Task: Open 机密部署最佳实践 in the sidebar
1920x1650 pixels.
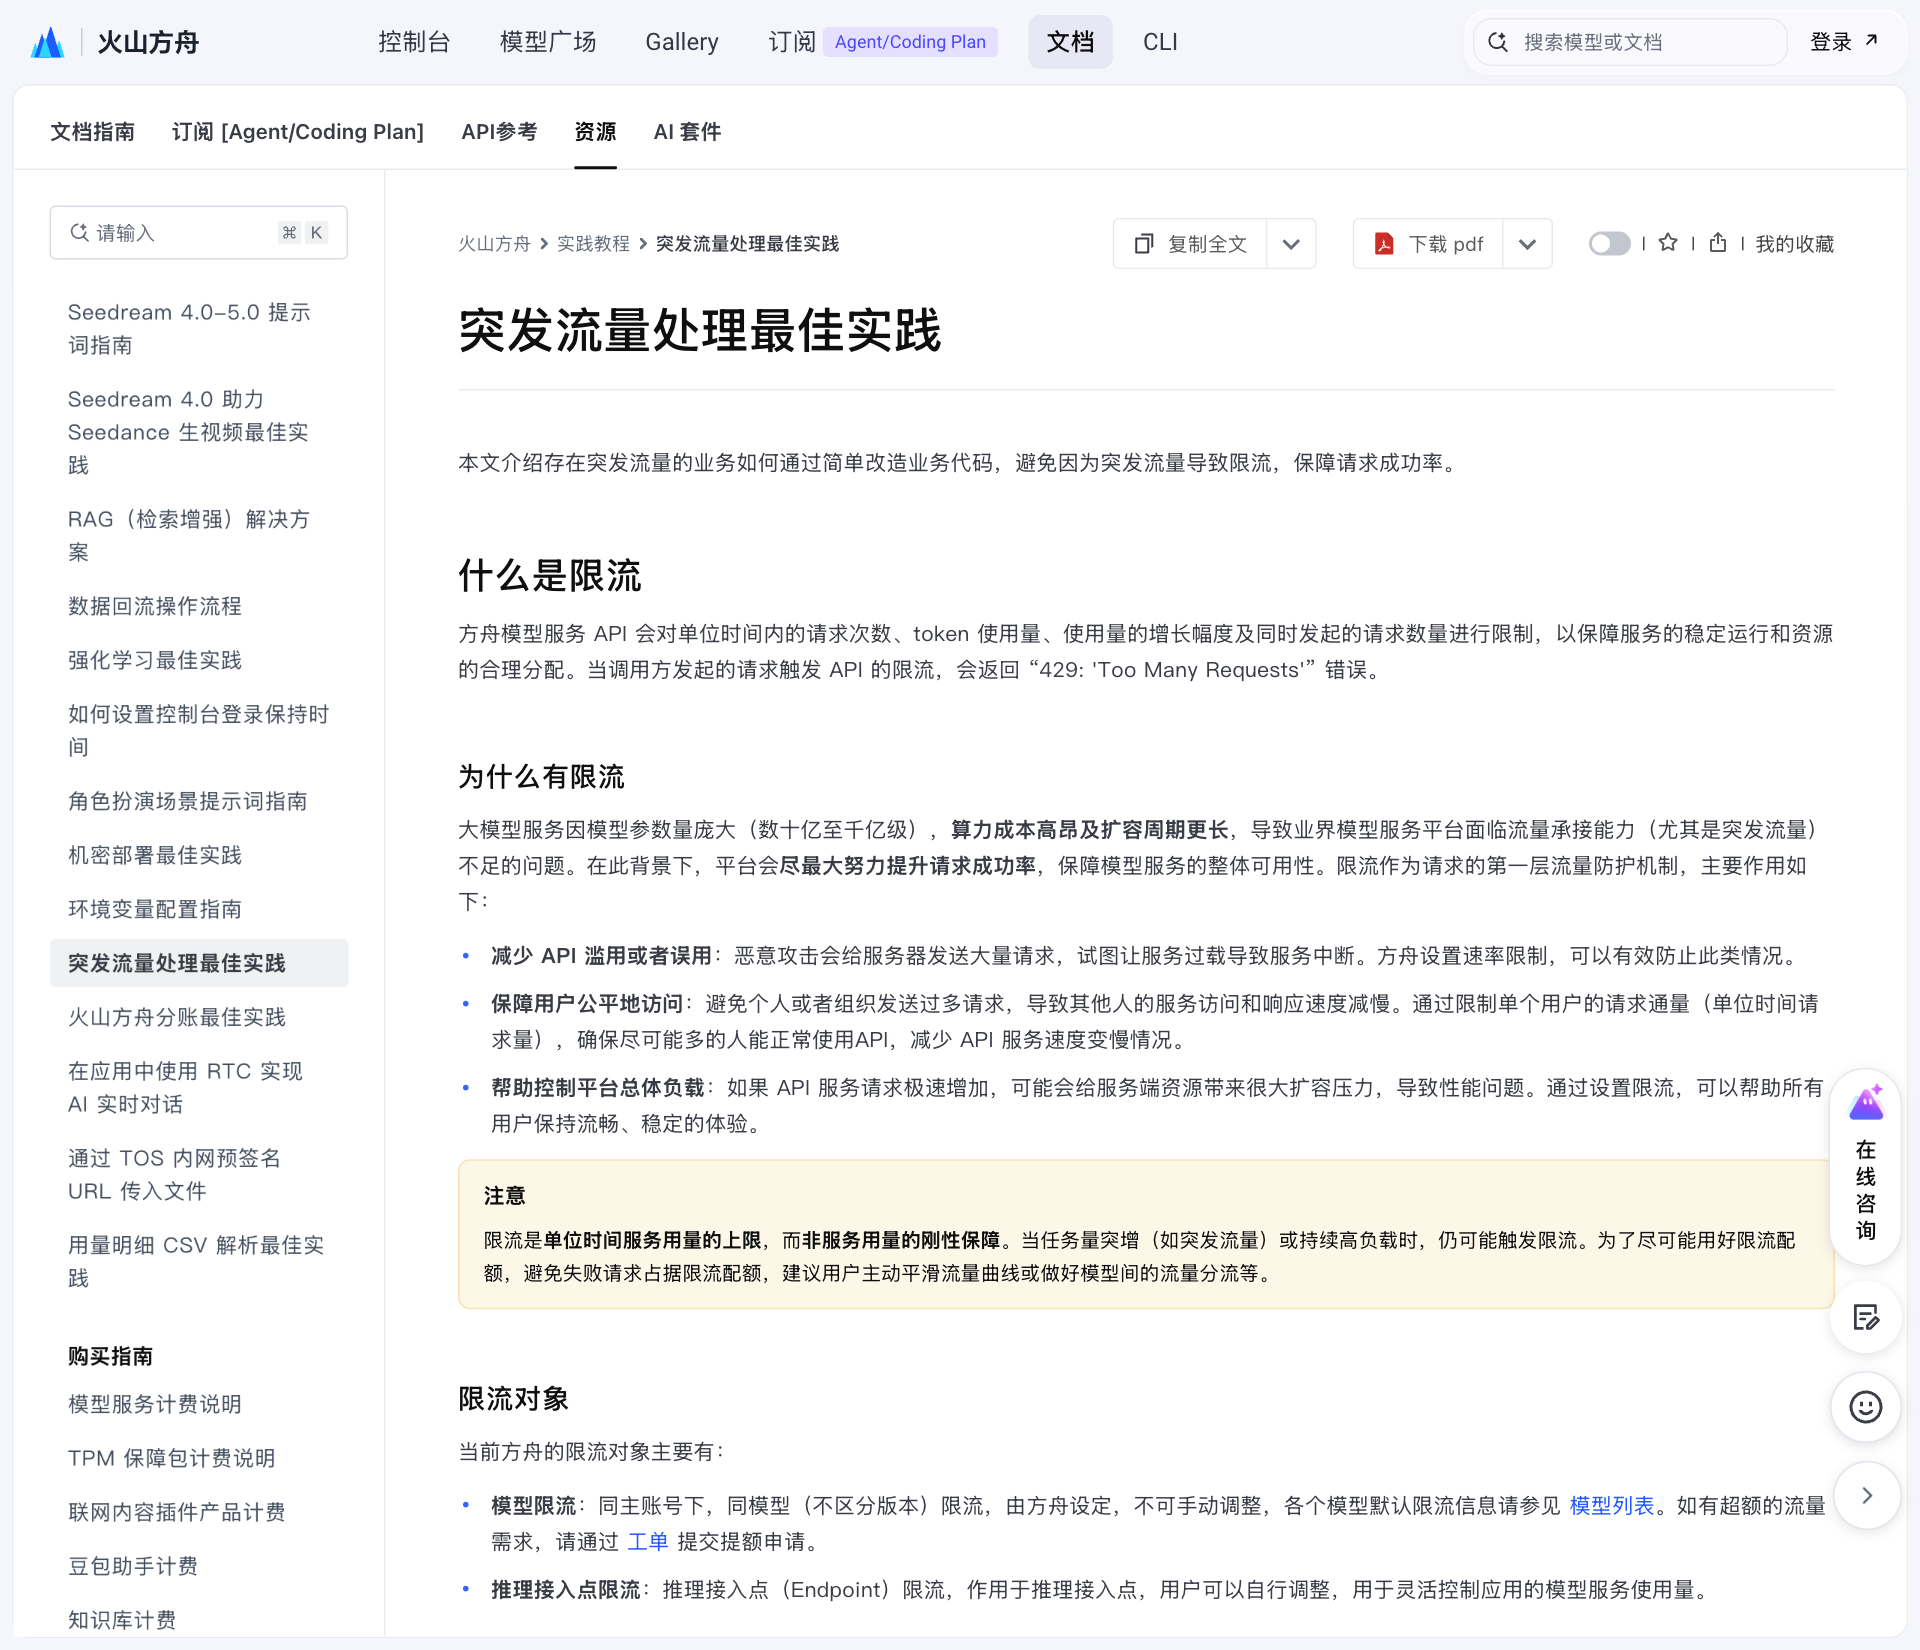Action: 155,855
